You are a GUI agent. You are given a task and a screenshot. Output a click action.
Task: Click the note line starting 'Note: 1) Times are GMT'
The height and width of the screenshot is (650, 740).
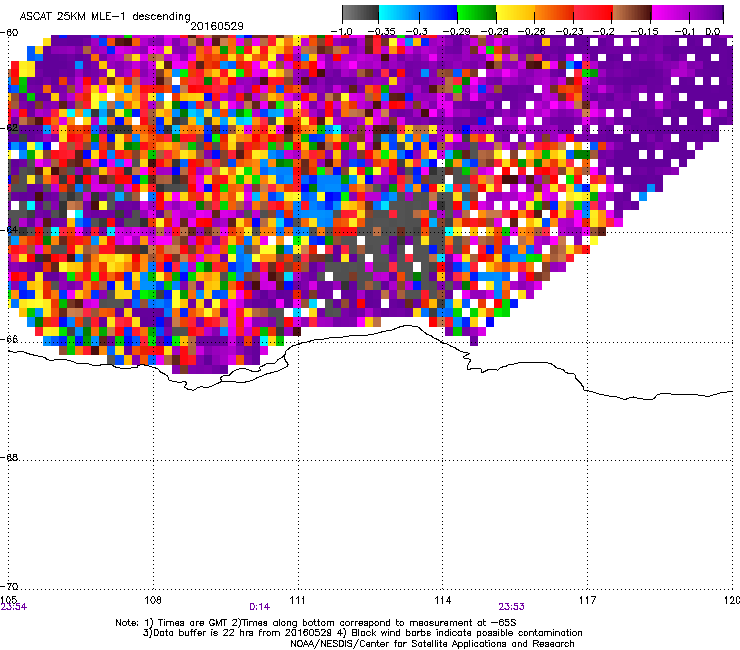click(316, 623)
